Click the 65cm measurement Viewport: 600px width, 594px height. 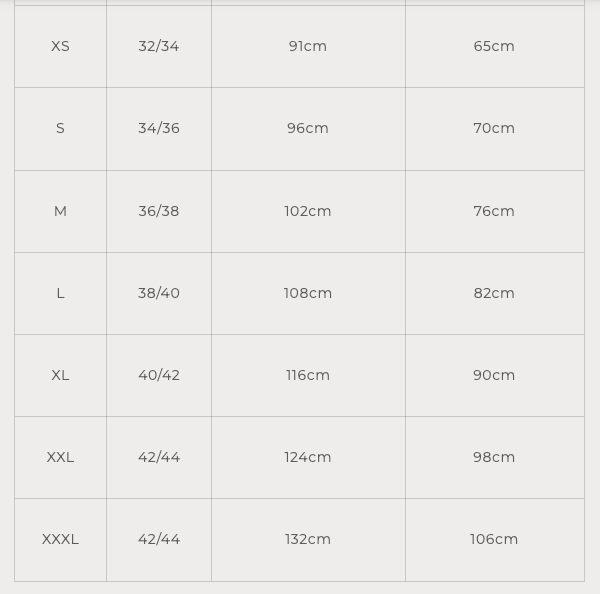(x=494, y=46)
